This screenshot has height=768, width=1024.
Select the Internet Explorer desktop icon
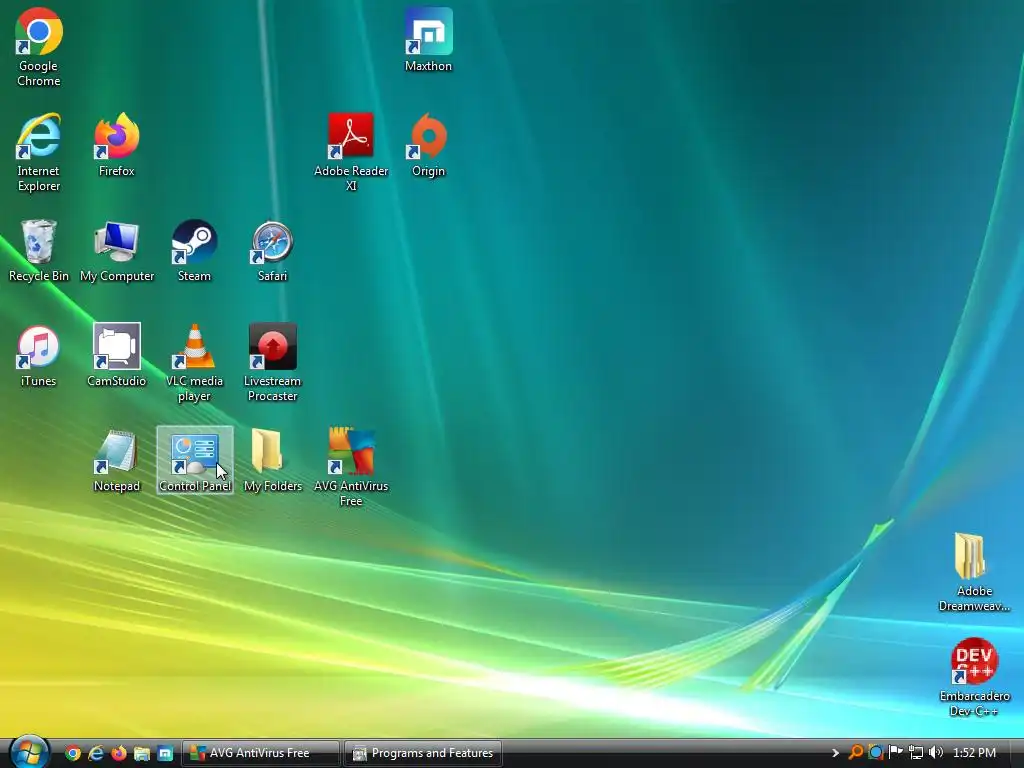[39, 152]
